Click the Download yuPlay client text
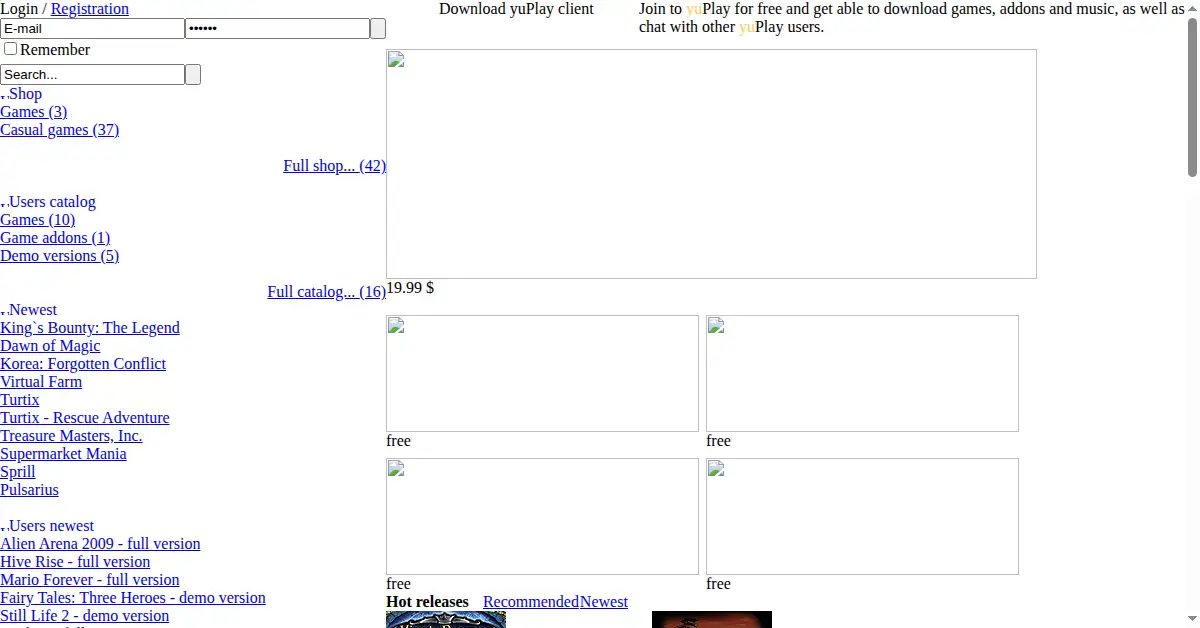The image size is (1200, 628). (x=516, y=9)
